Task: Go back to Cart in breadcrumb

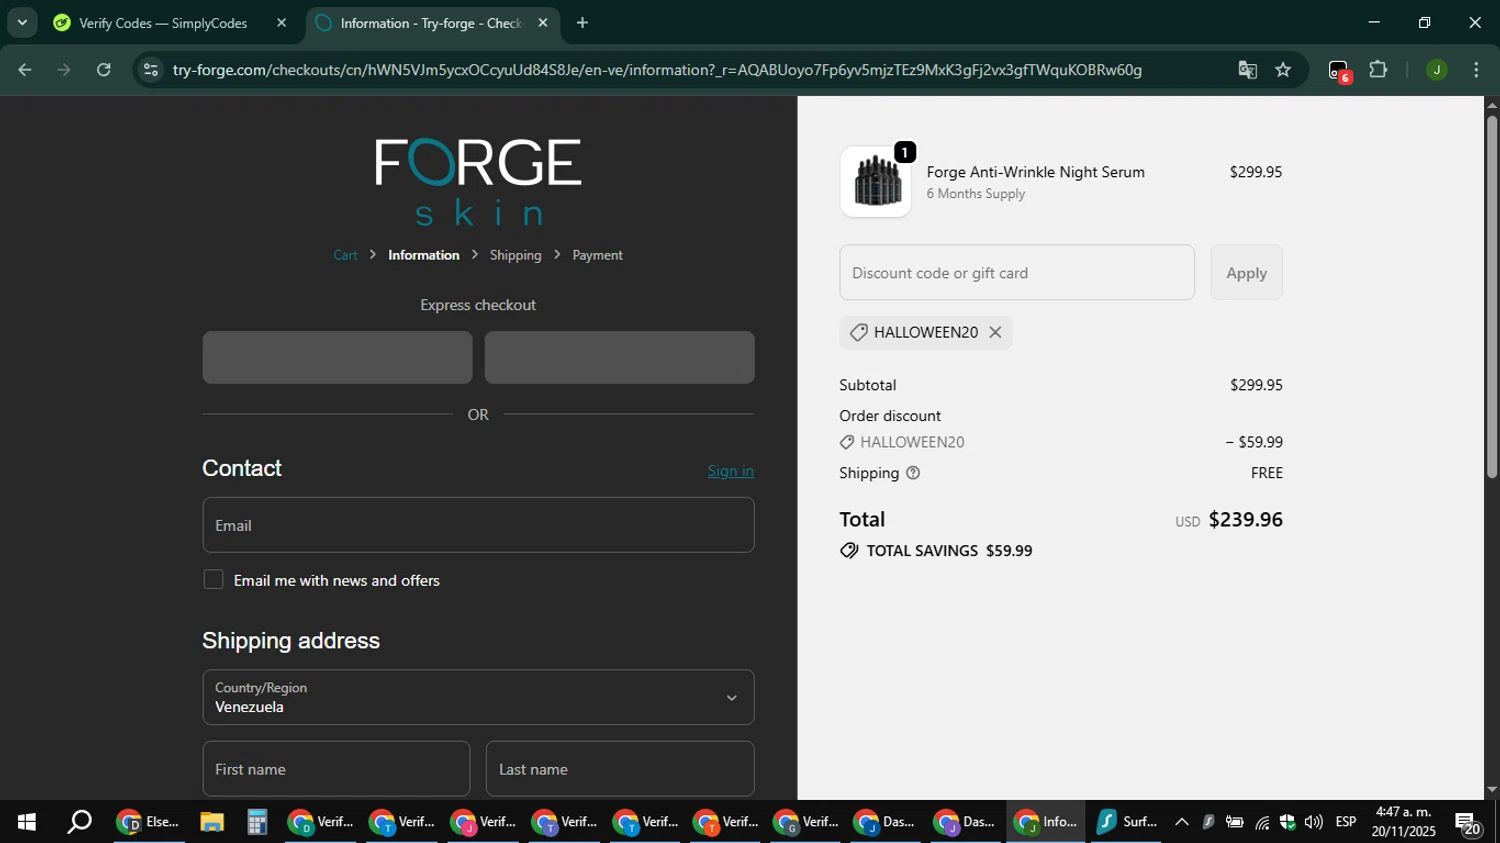Action: pyautogui.click(x=345, y=255)
